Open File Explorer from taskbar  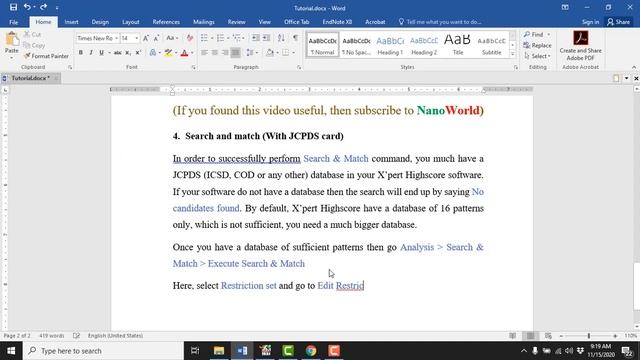[219, 351]
